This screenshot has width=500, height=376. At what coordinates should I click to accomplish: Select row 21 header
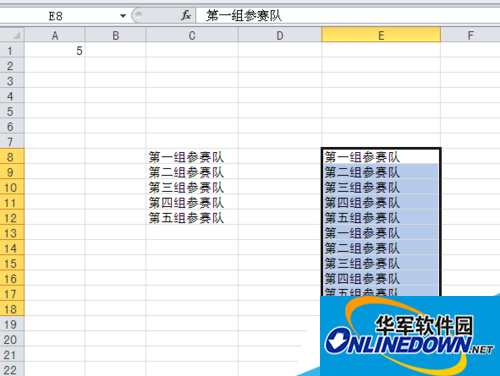tap(12, 355)
